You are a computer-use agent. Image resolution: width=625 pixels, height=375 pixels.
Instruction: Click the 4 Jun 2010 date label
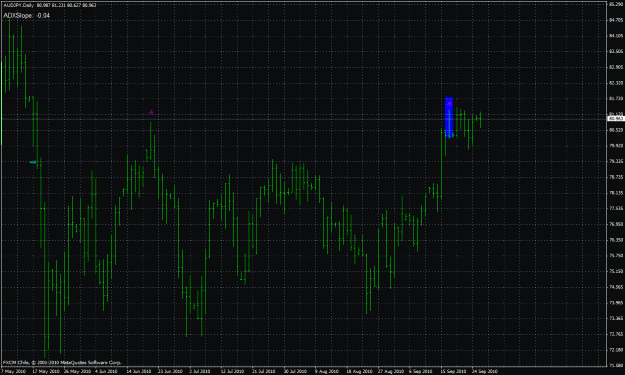click(x=106, y=371)
